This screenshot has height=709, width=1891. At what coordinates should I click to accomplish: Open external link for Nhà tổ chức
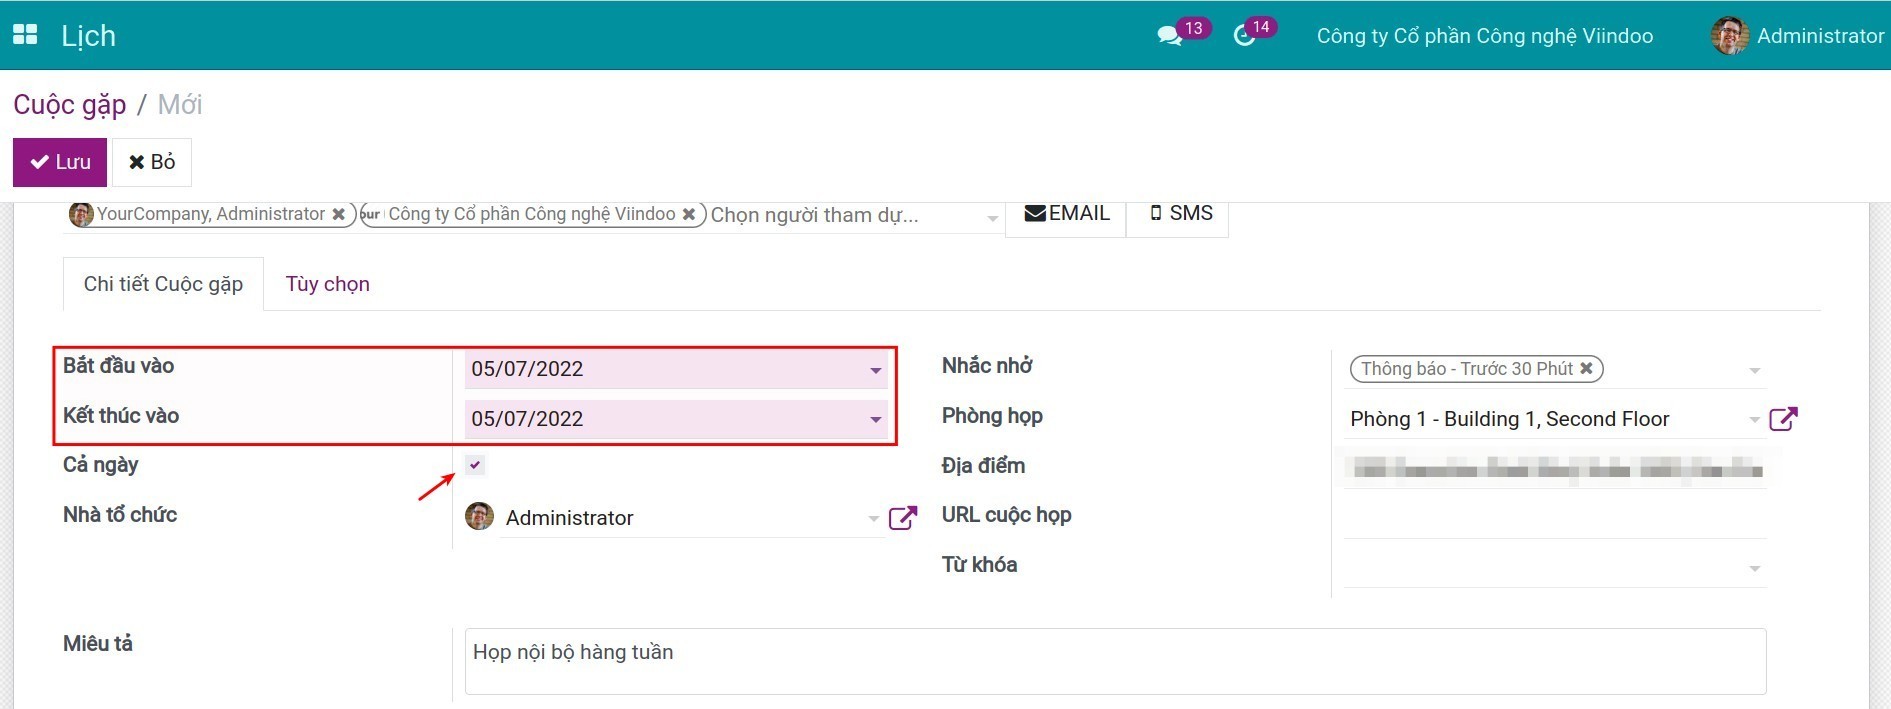pyautogui.click(x=902, y=518)
